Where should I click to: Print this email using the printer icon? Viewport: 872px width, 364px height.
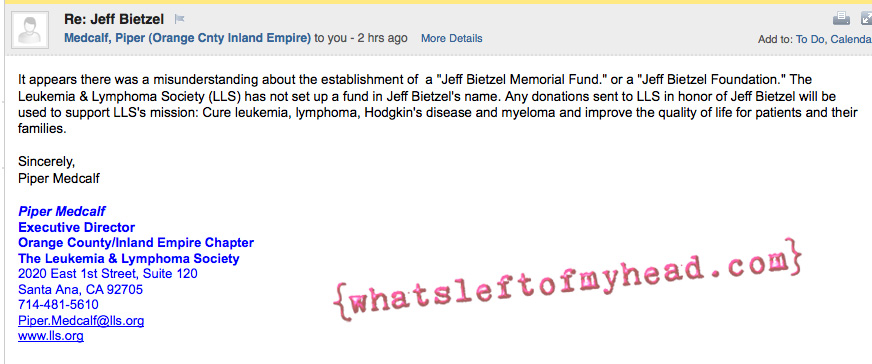pos(841,19)
